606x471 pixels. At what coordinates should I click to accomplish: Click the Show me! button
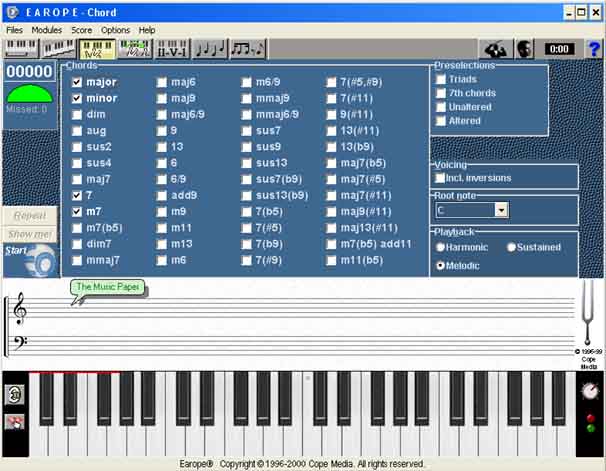(x=29, y=234)
